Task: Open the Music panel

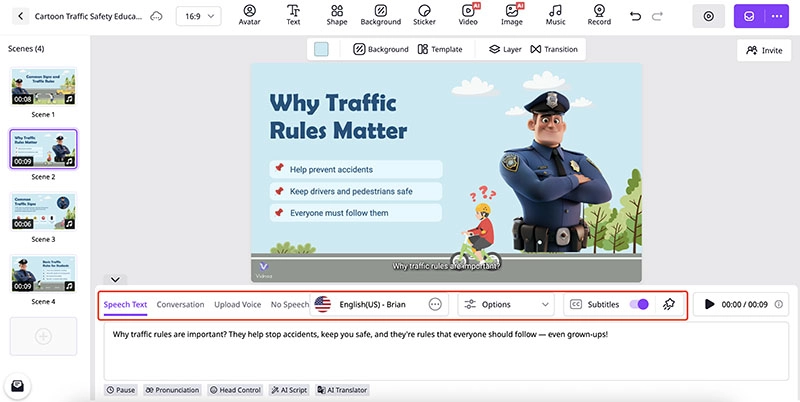Action: [x=556, y=14]
